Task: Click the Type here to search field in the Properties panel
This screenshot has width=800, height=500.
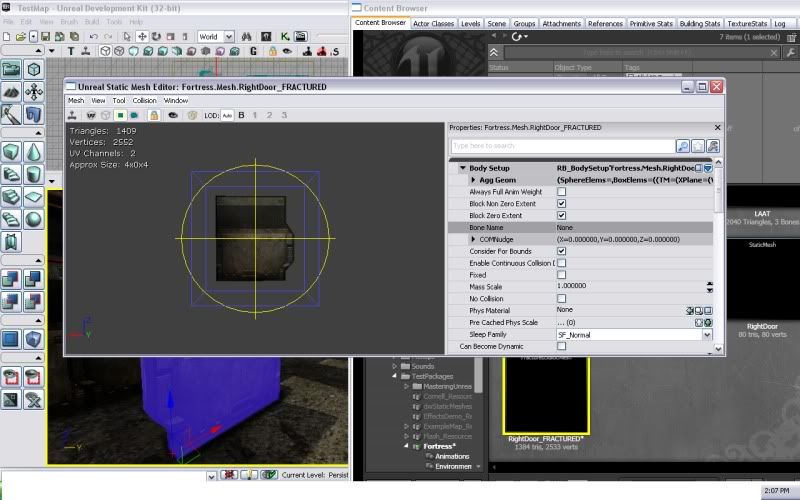Action: (562, 146)
